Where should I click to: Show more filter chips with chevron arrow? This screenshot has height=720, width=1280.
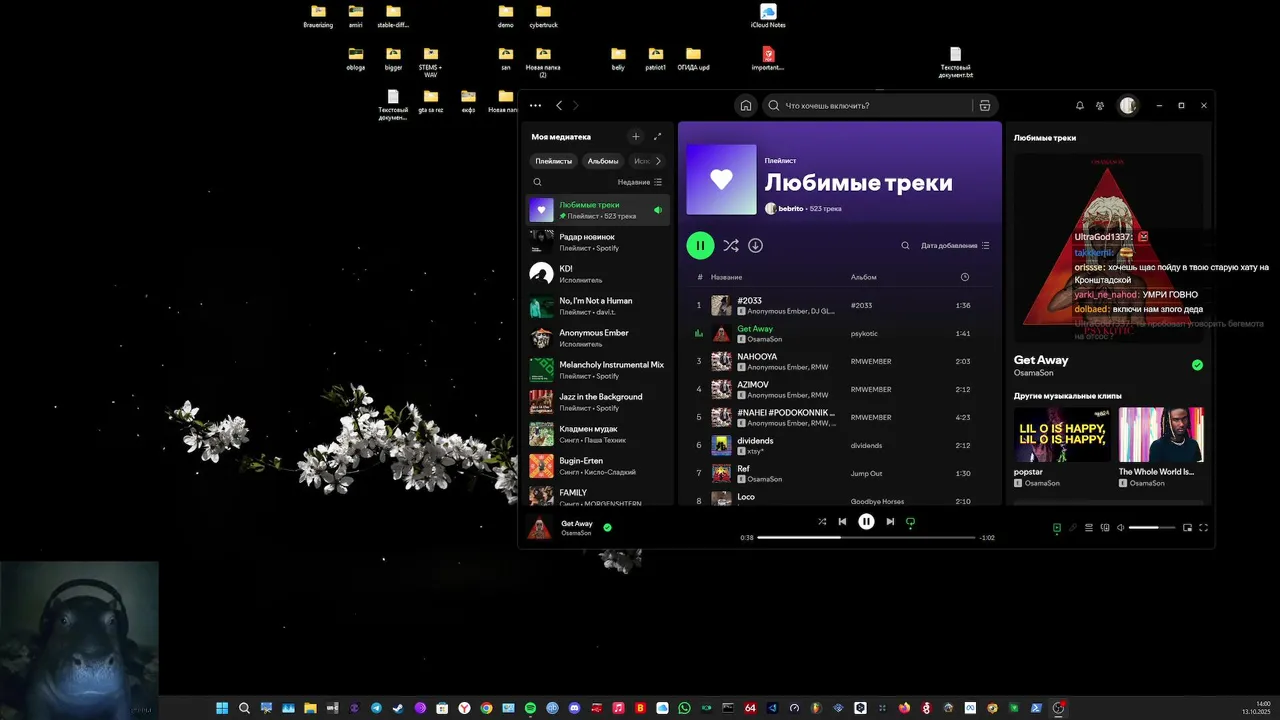point(657,161)
